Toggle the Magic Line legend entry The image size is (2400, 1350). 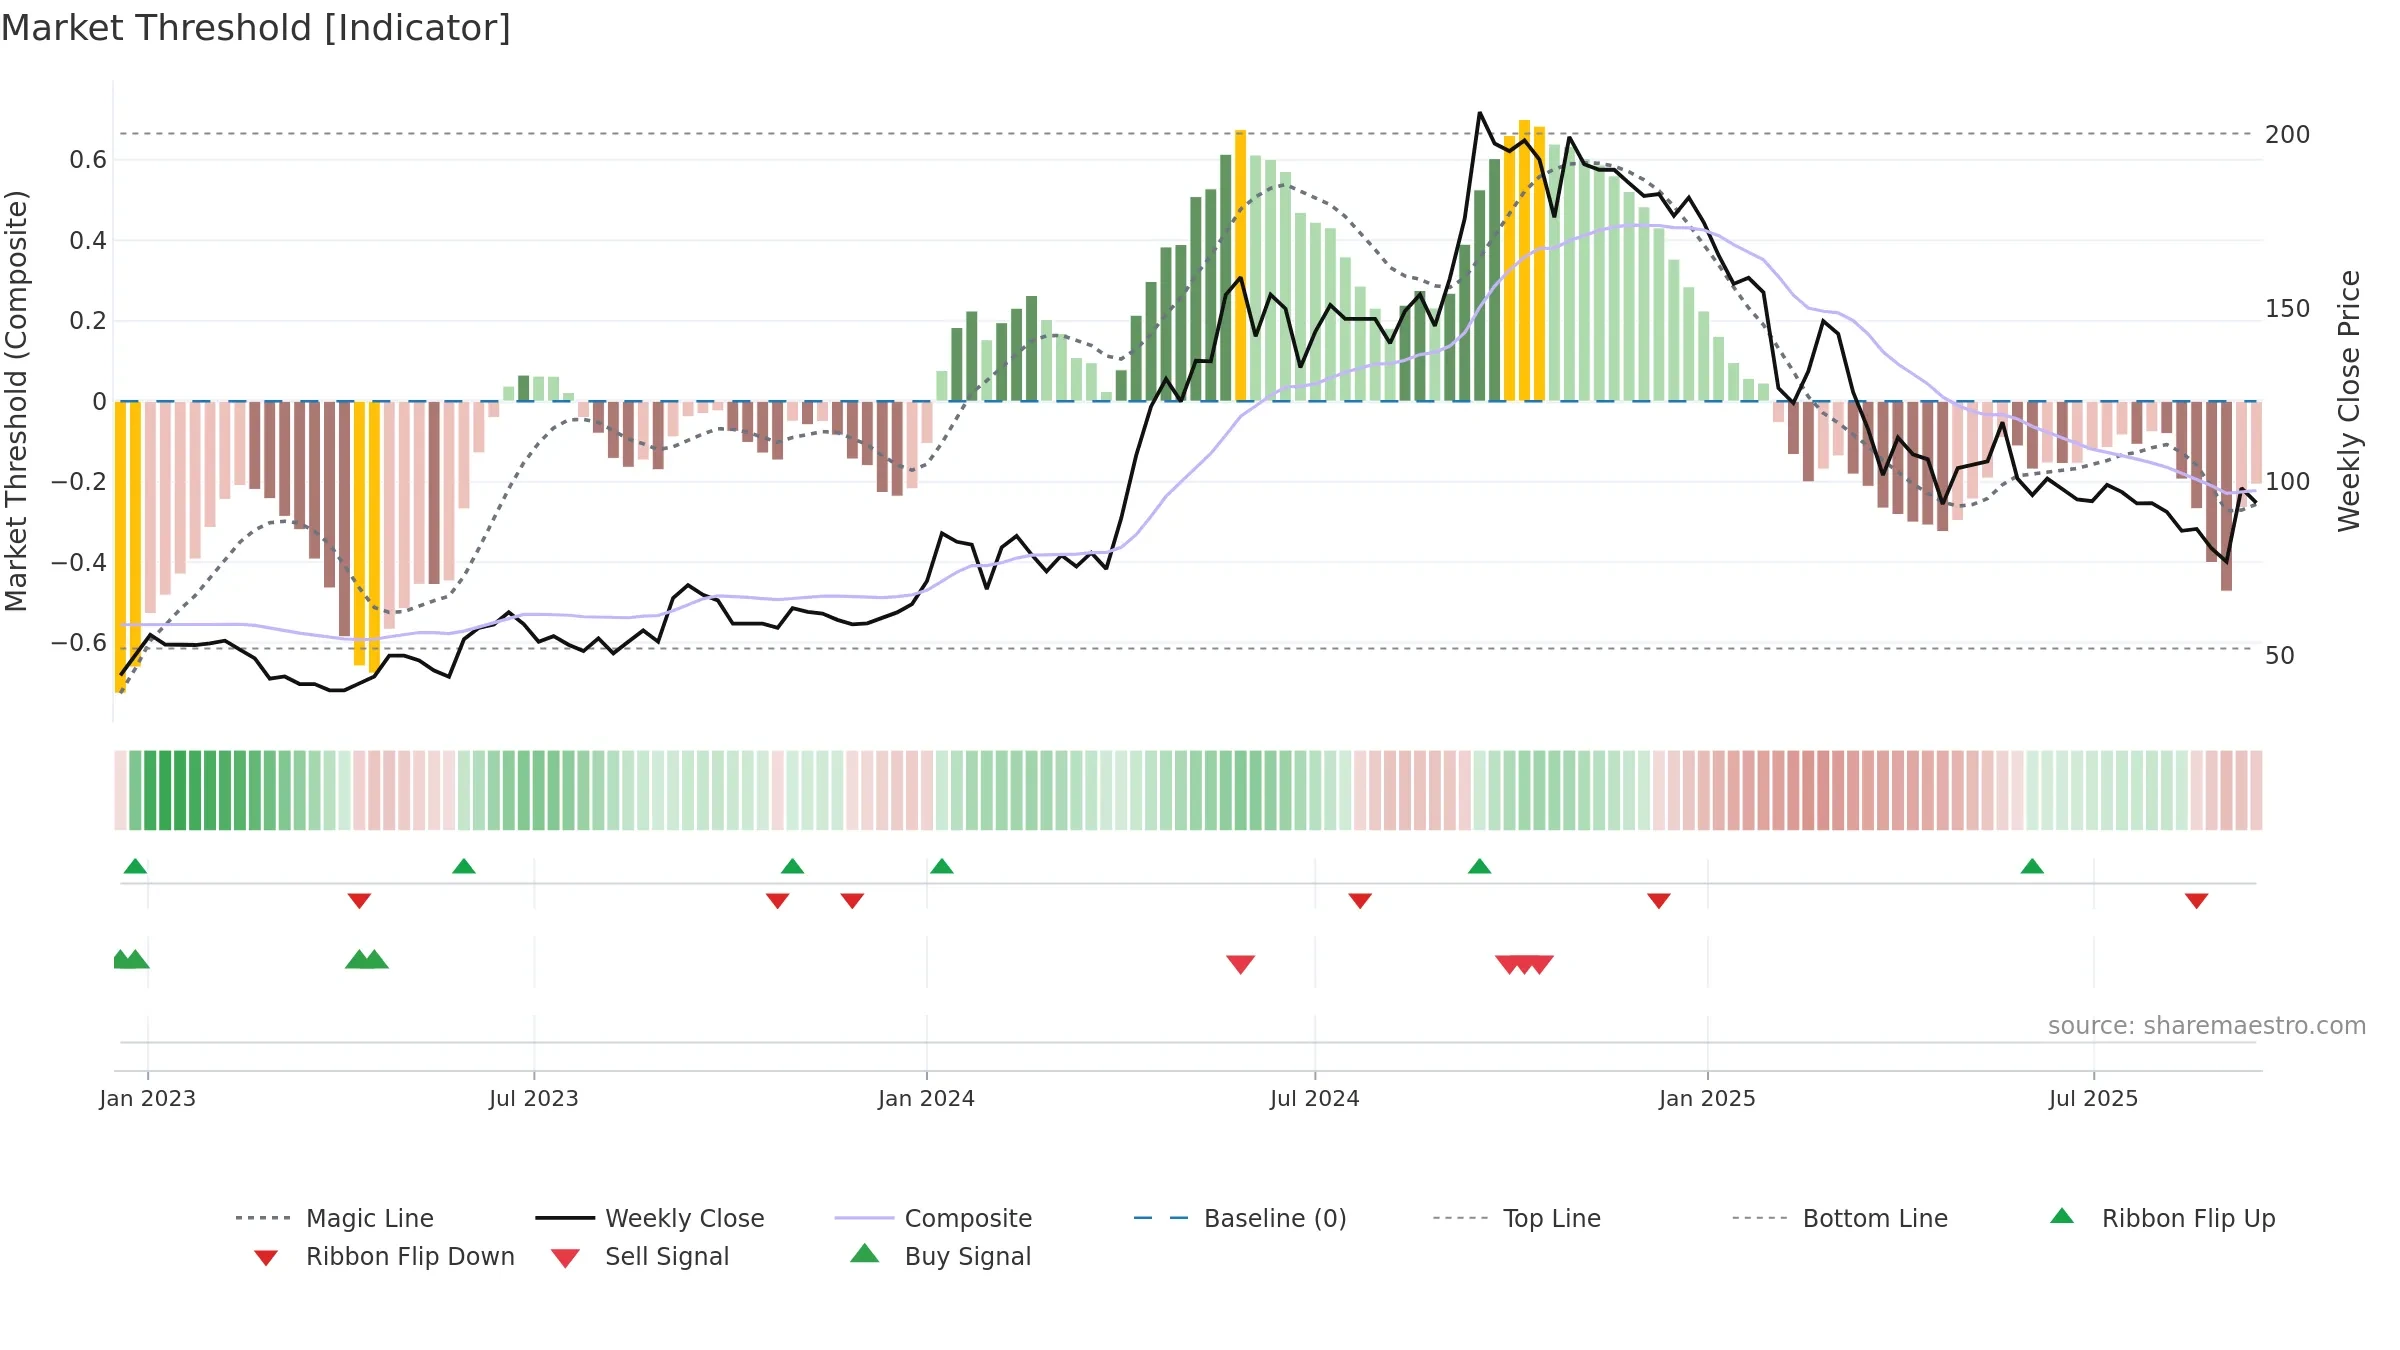[x=335, y=1218]
